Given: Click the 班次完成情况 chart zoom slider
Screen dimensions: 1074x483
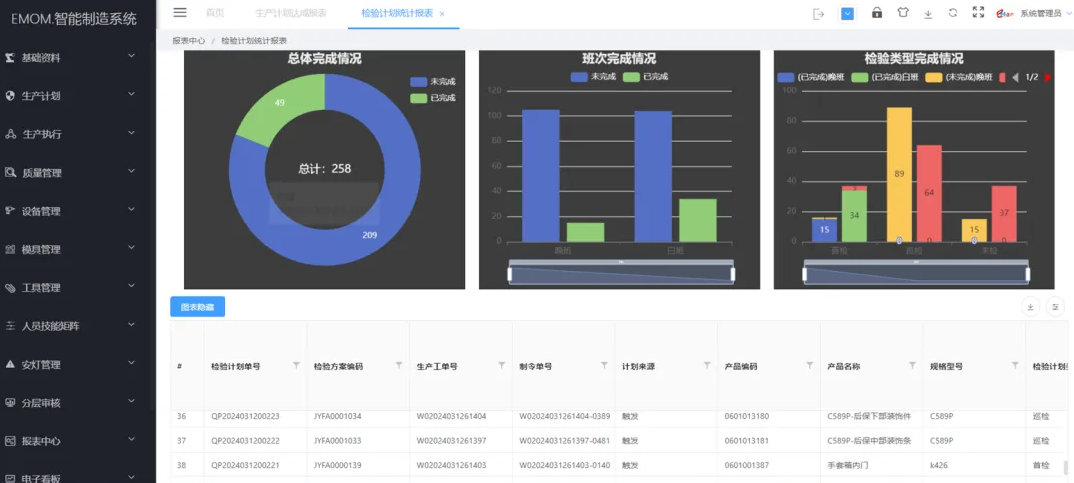Looking at the screenshot, I should tap(620, 273).
